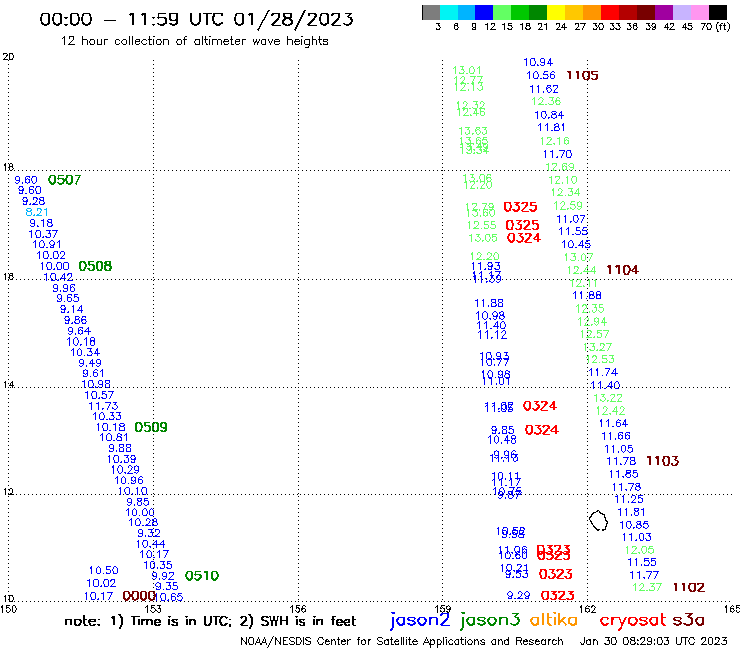Click the wave height value '11.74'
The width and height of the screenshot is (740, 650).
coord(603,372)
